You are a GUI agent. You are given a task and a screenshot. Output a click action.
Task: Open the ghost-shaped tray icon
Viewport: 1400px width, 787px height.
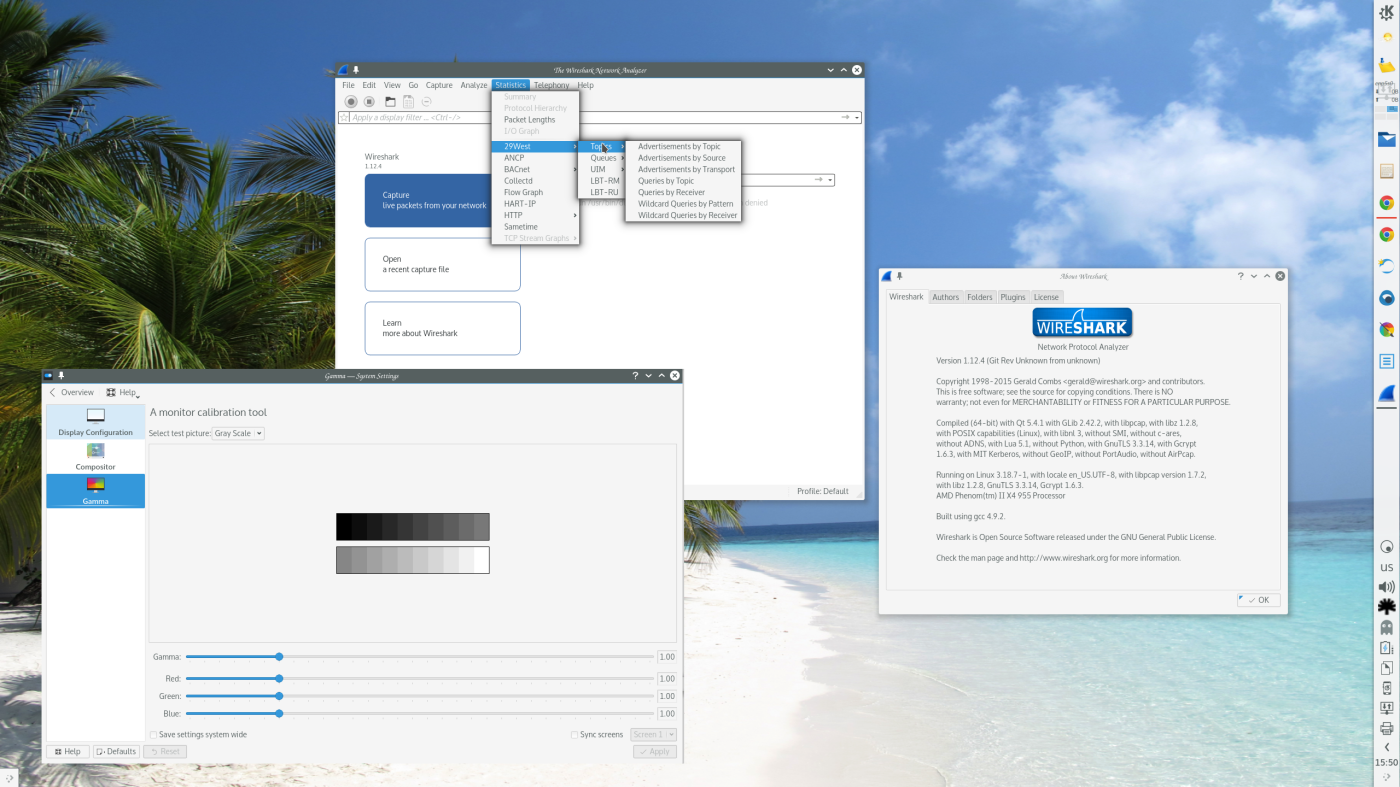[1386, 628]
